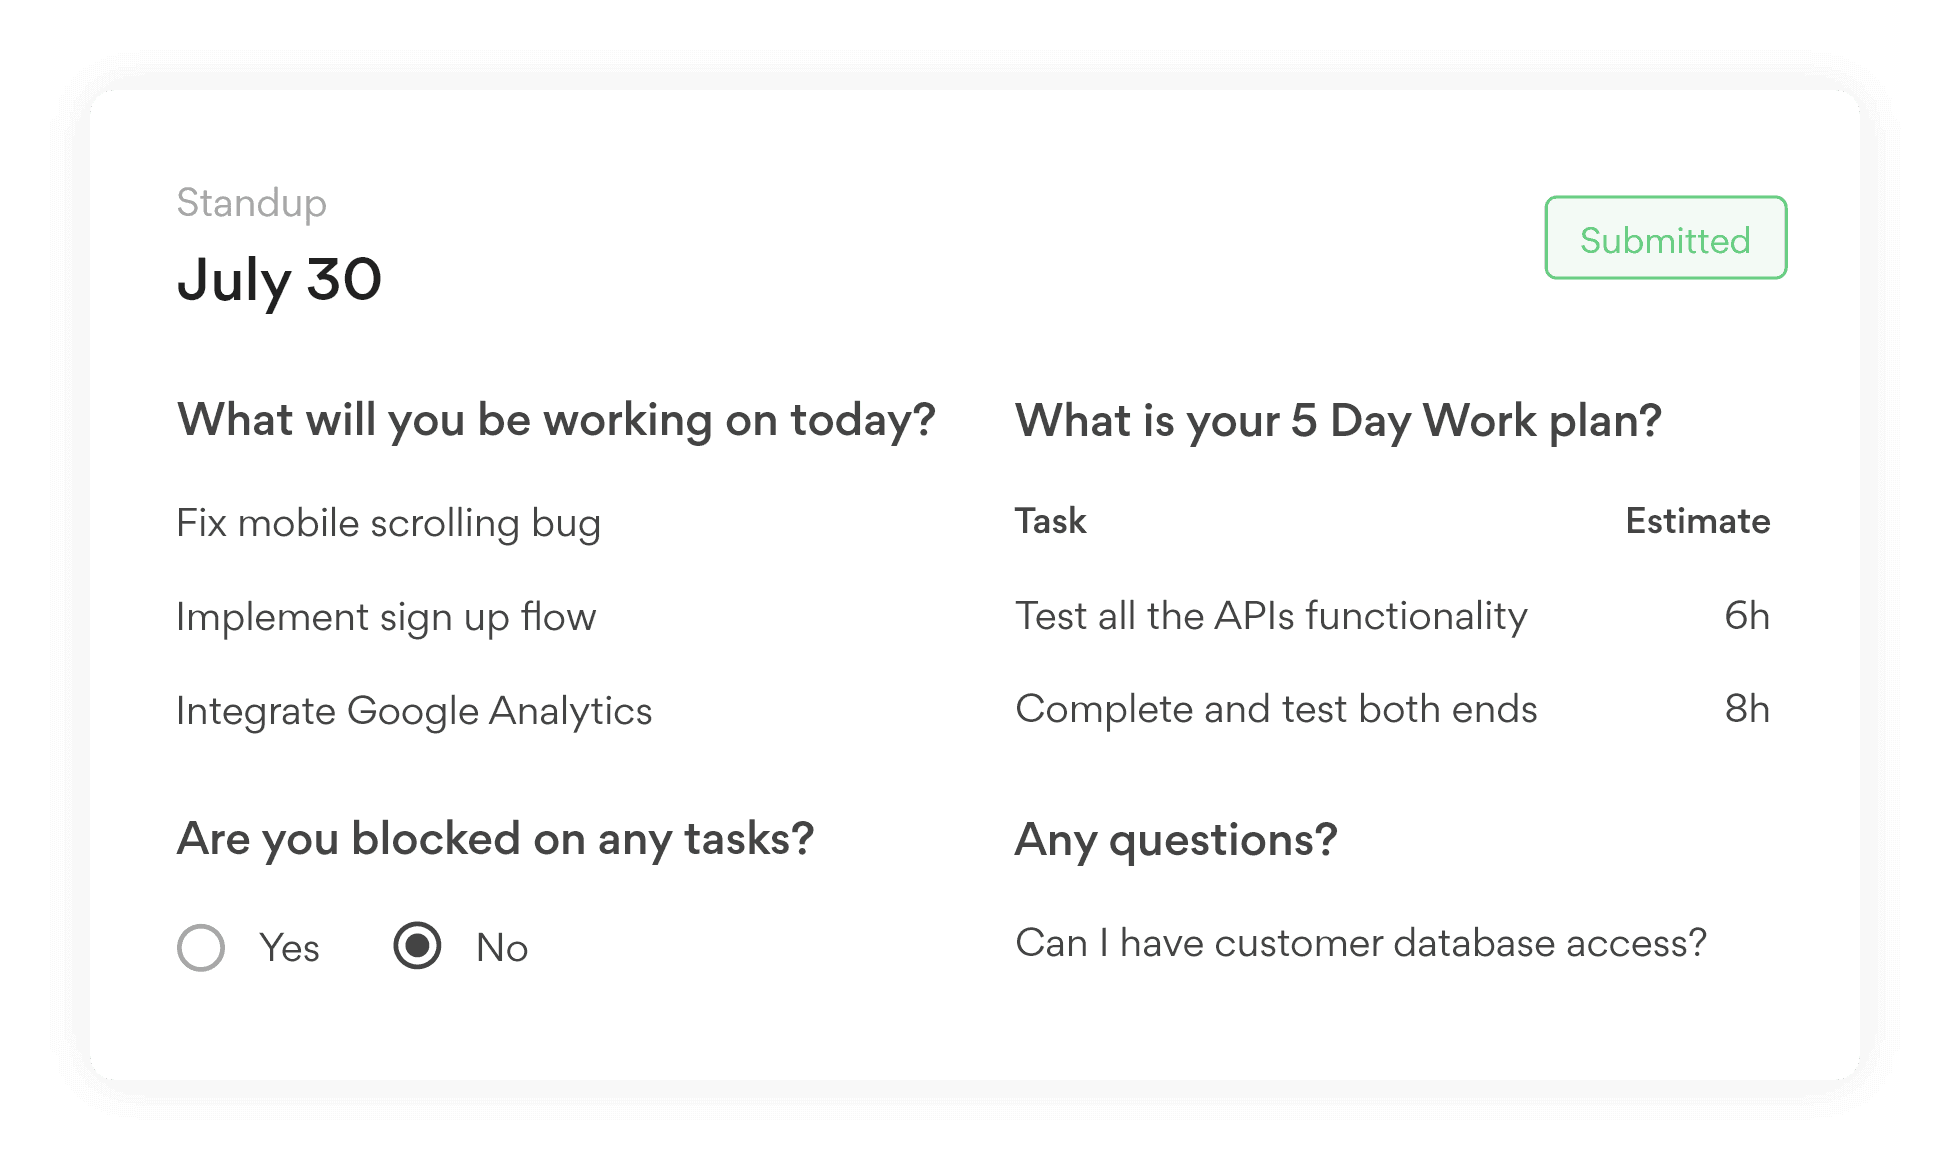Open the Standup label
Image resolution: width=1950 pixels, height=1170 pixels.
click(x=251, y=203)
